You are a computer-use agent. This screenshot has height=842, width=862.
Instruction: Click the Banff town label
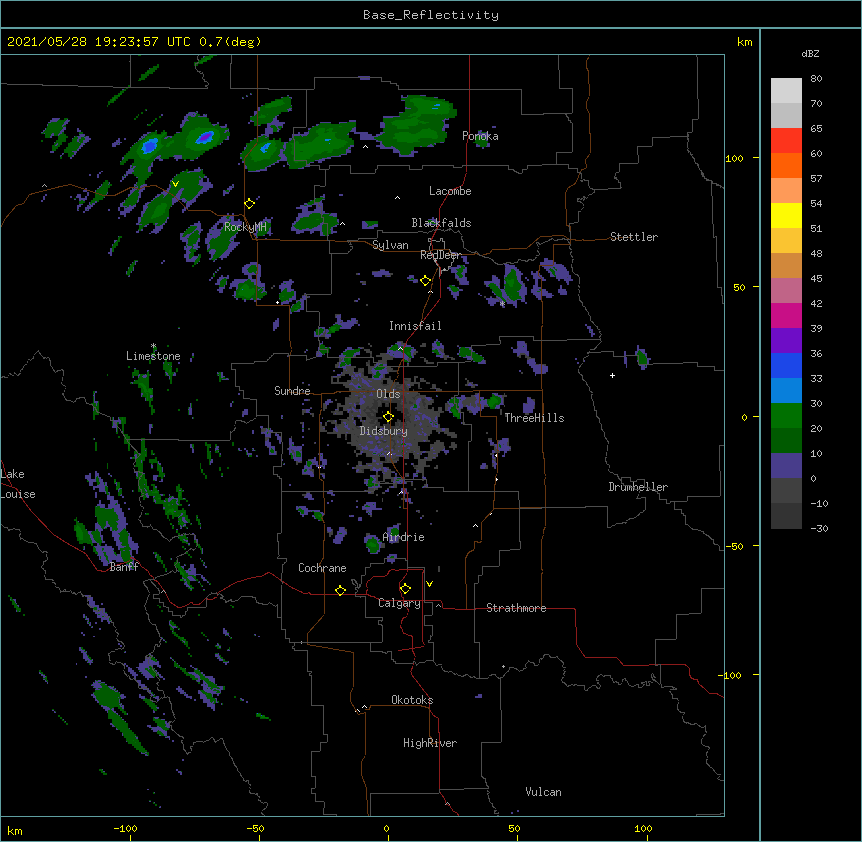click(124, 567)
